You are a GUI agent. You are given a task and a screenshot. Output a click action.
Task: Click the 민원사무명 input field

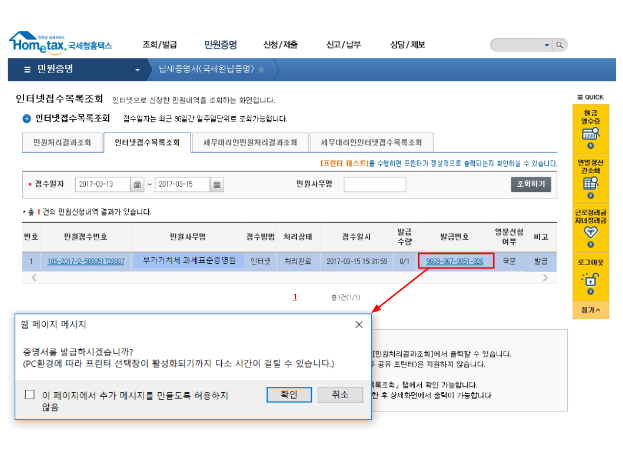tap(375, 184)
